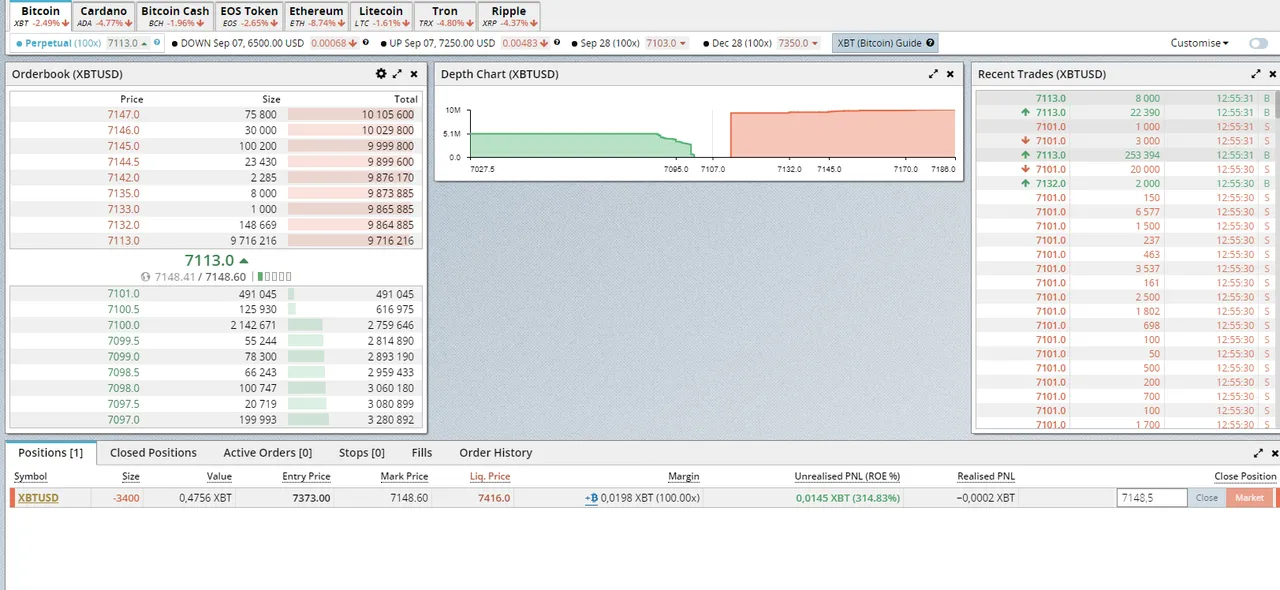Image resolution: width=1280 pixels, height=590 pixels.
Task: Open the Closed Positions tab
Action: 153,453
